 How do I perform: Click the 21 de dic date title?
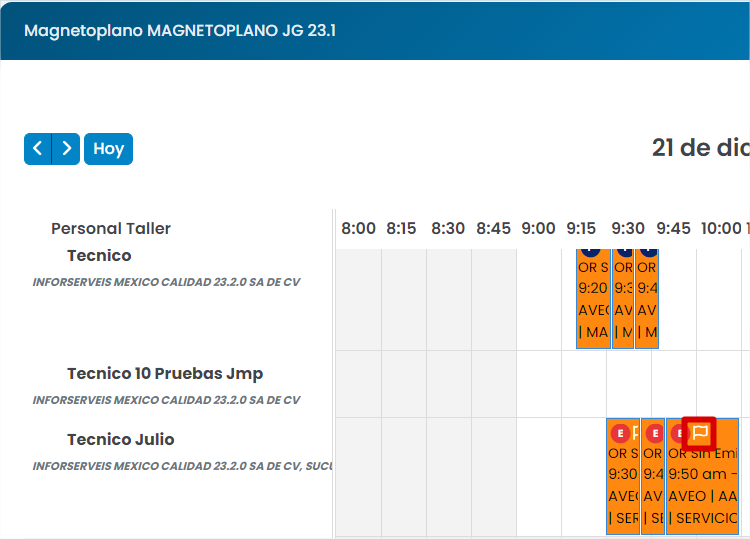(x=701, y=148)
